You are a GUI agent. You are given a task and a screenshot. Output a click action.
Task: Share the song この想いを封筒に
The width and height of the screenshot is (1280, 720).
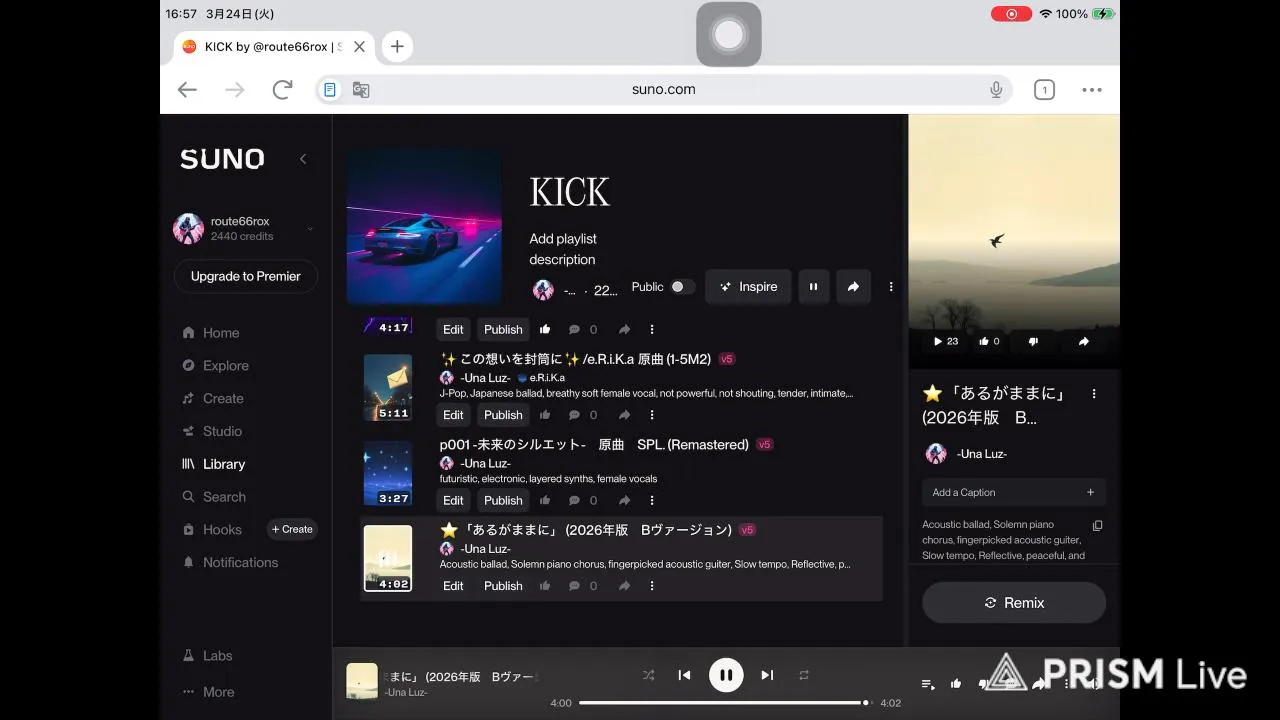(624, 415)
